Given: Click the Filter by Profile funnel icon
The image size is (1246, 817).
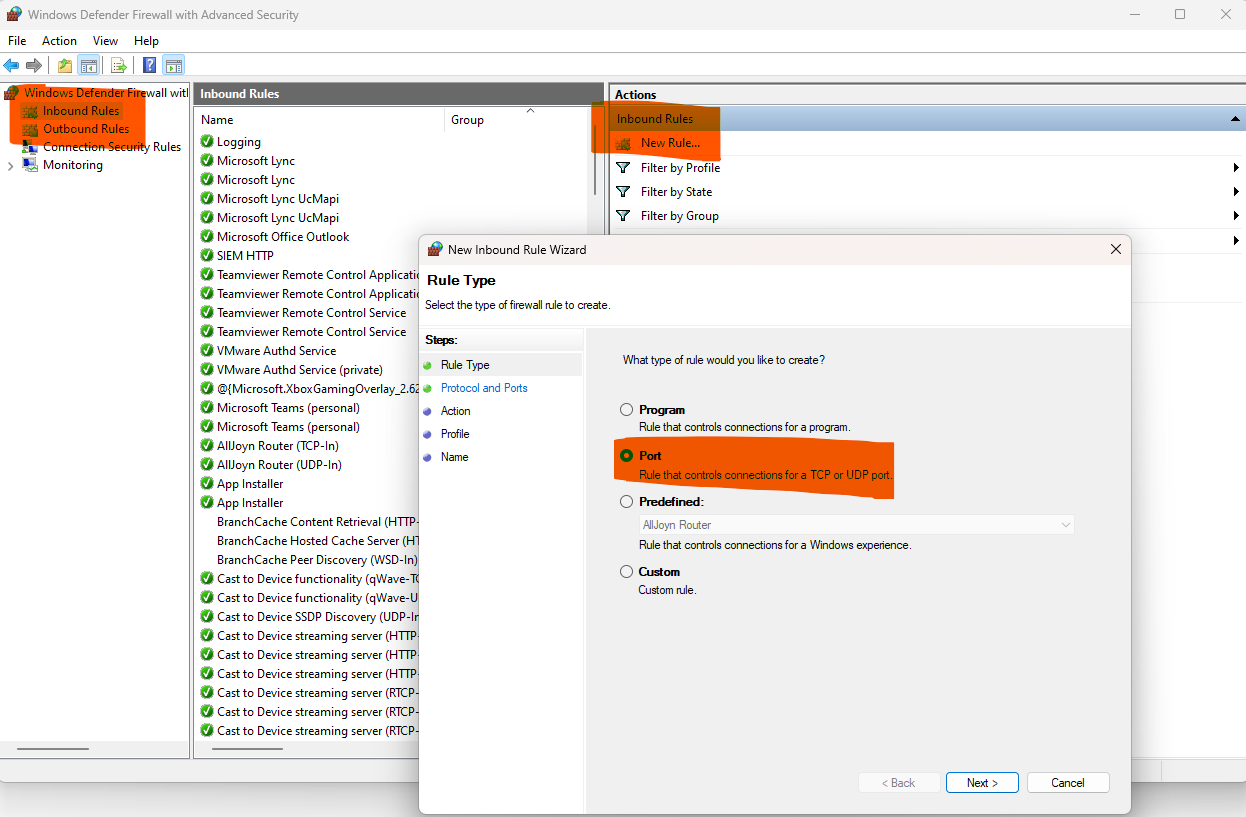Looking at the screenshot, I should tap(623, 168).
